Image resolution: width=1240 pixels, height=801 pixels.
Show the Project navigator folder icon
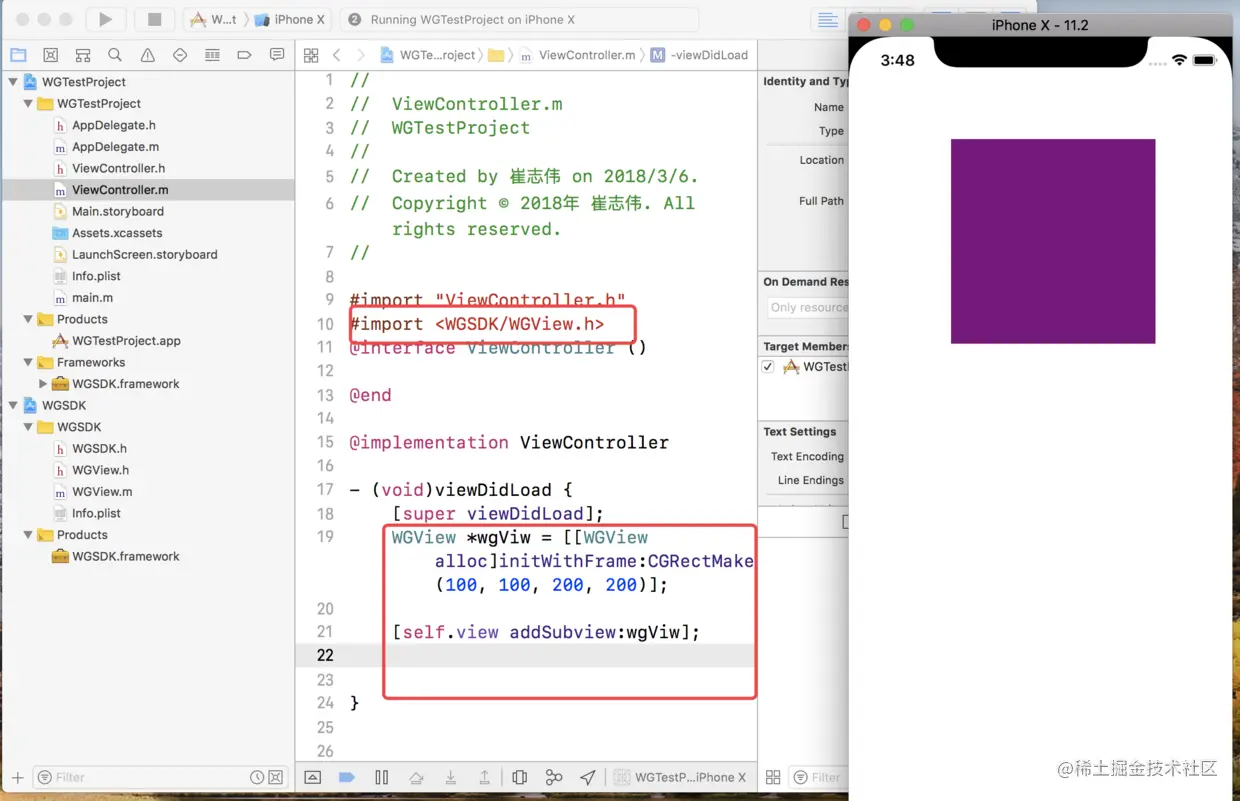click(18, 55)
